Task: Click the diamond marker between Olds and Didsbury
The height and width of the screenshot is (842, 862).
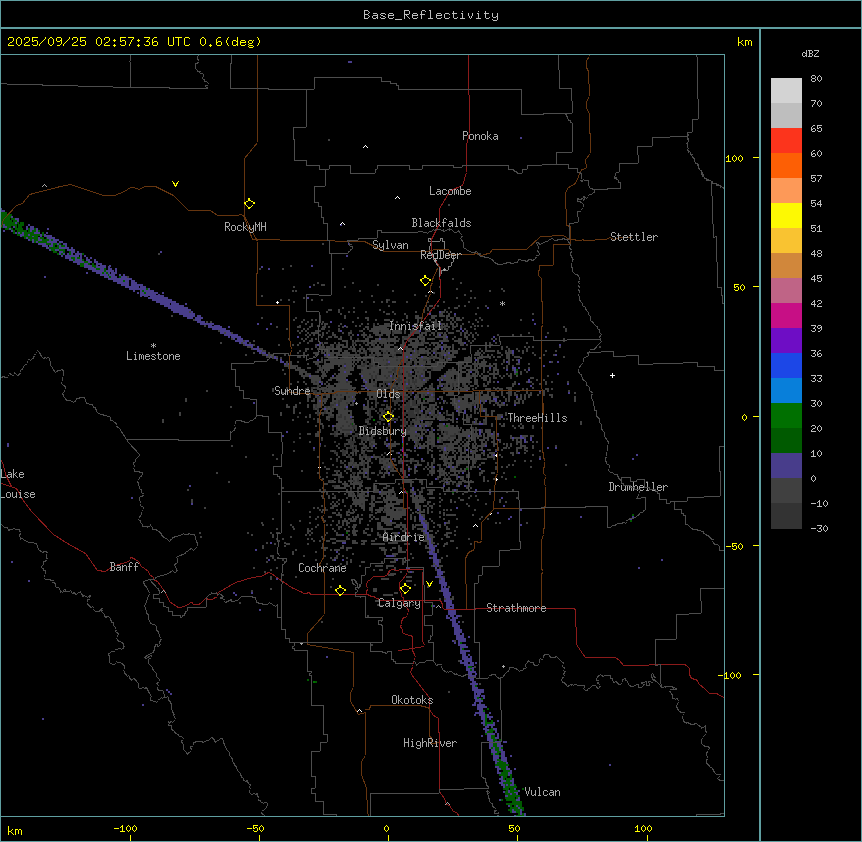Action: click(x=388, y=417)
